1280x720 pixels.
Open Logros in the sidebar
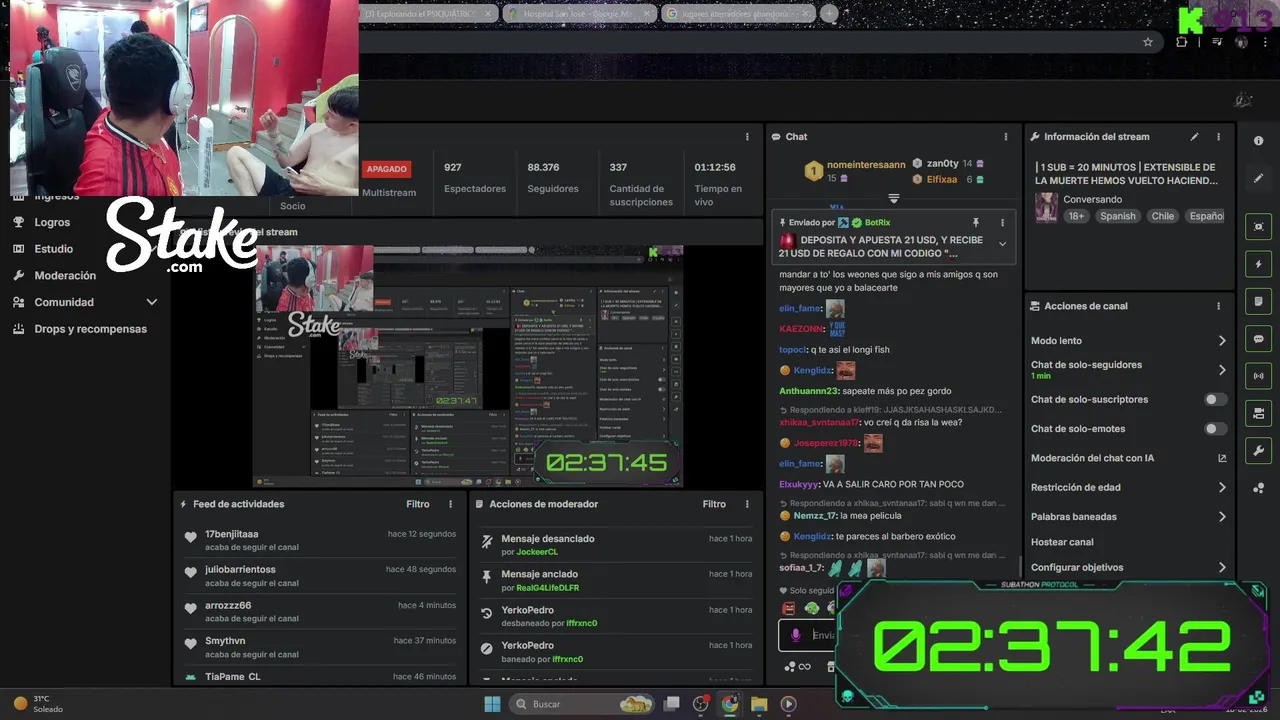(52, 222)
